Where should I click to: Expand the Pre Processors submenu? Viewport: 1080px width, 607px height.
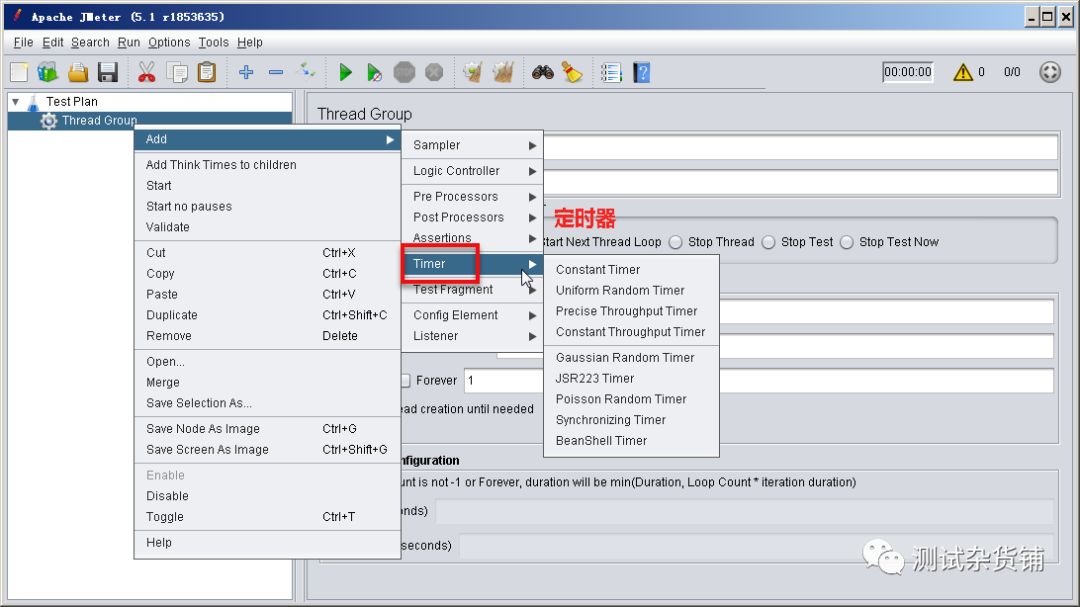pos(472,196)
